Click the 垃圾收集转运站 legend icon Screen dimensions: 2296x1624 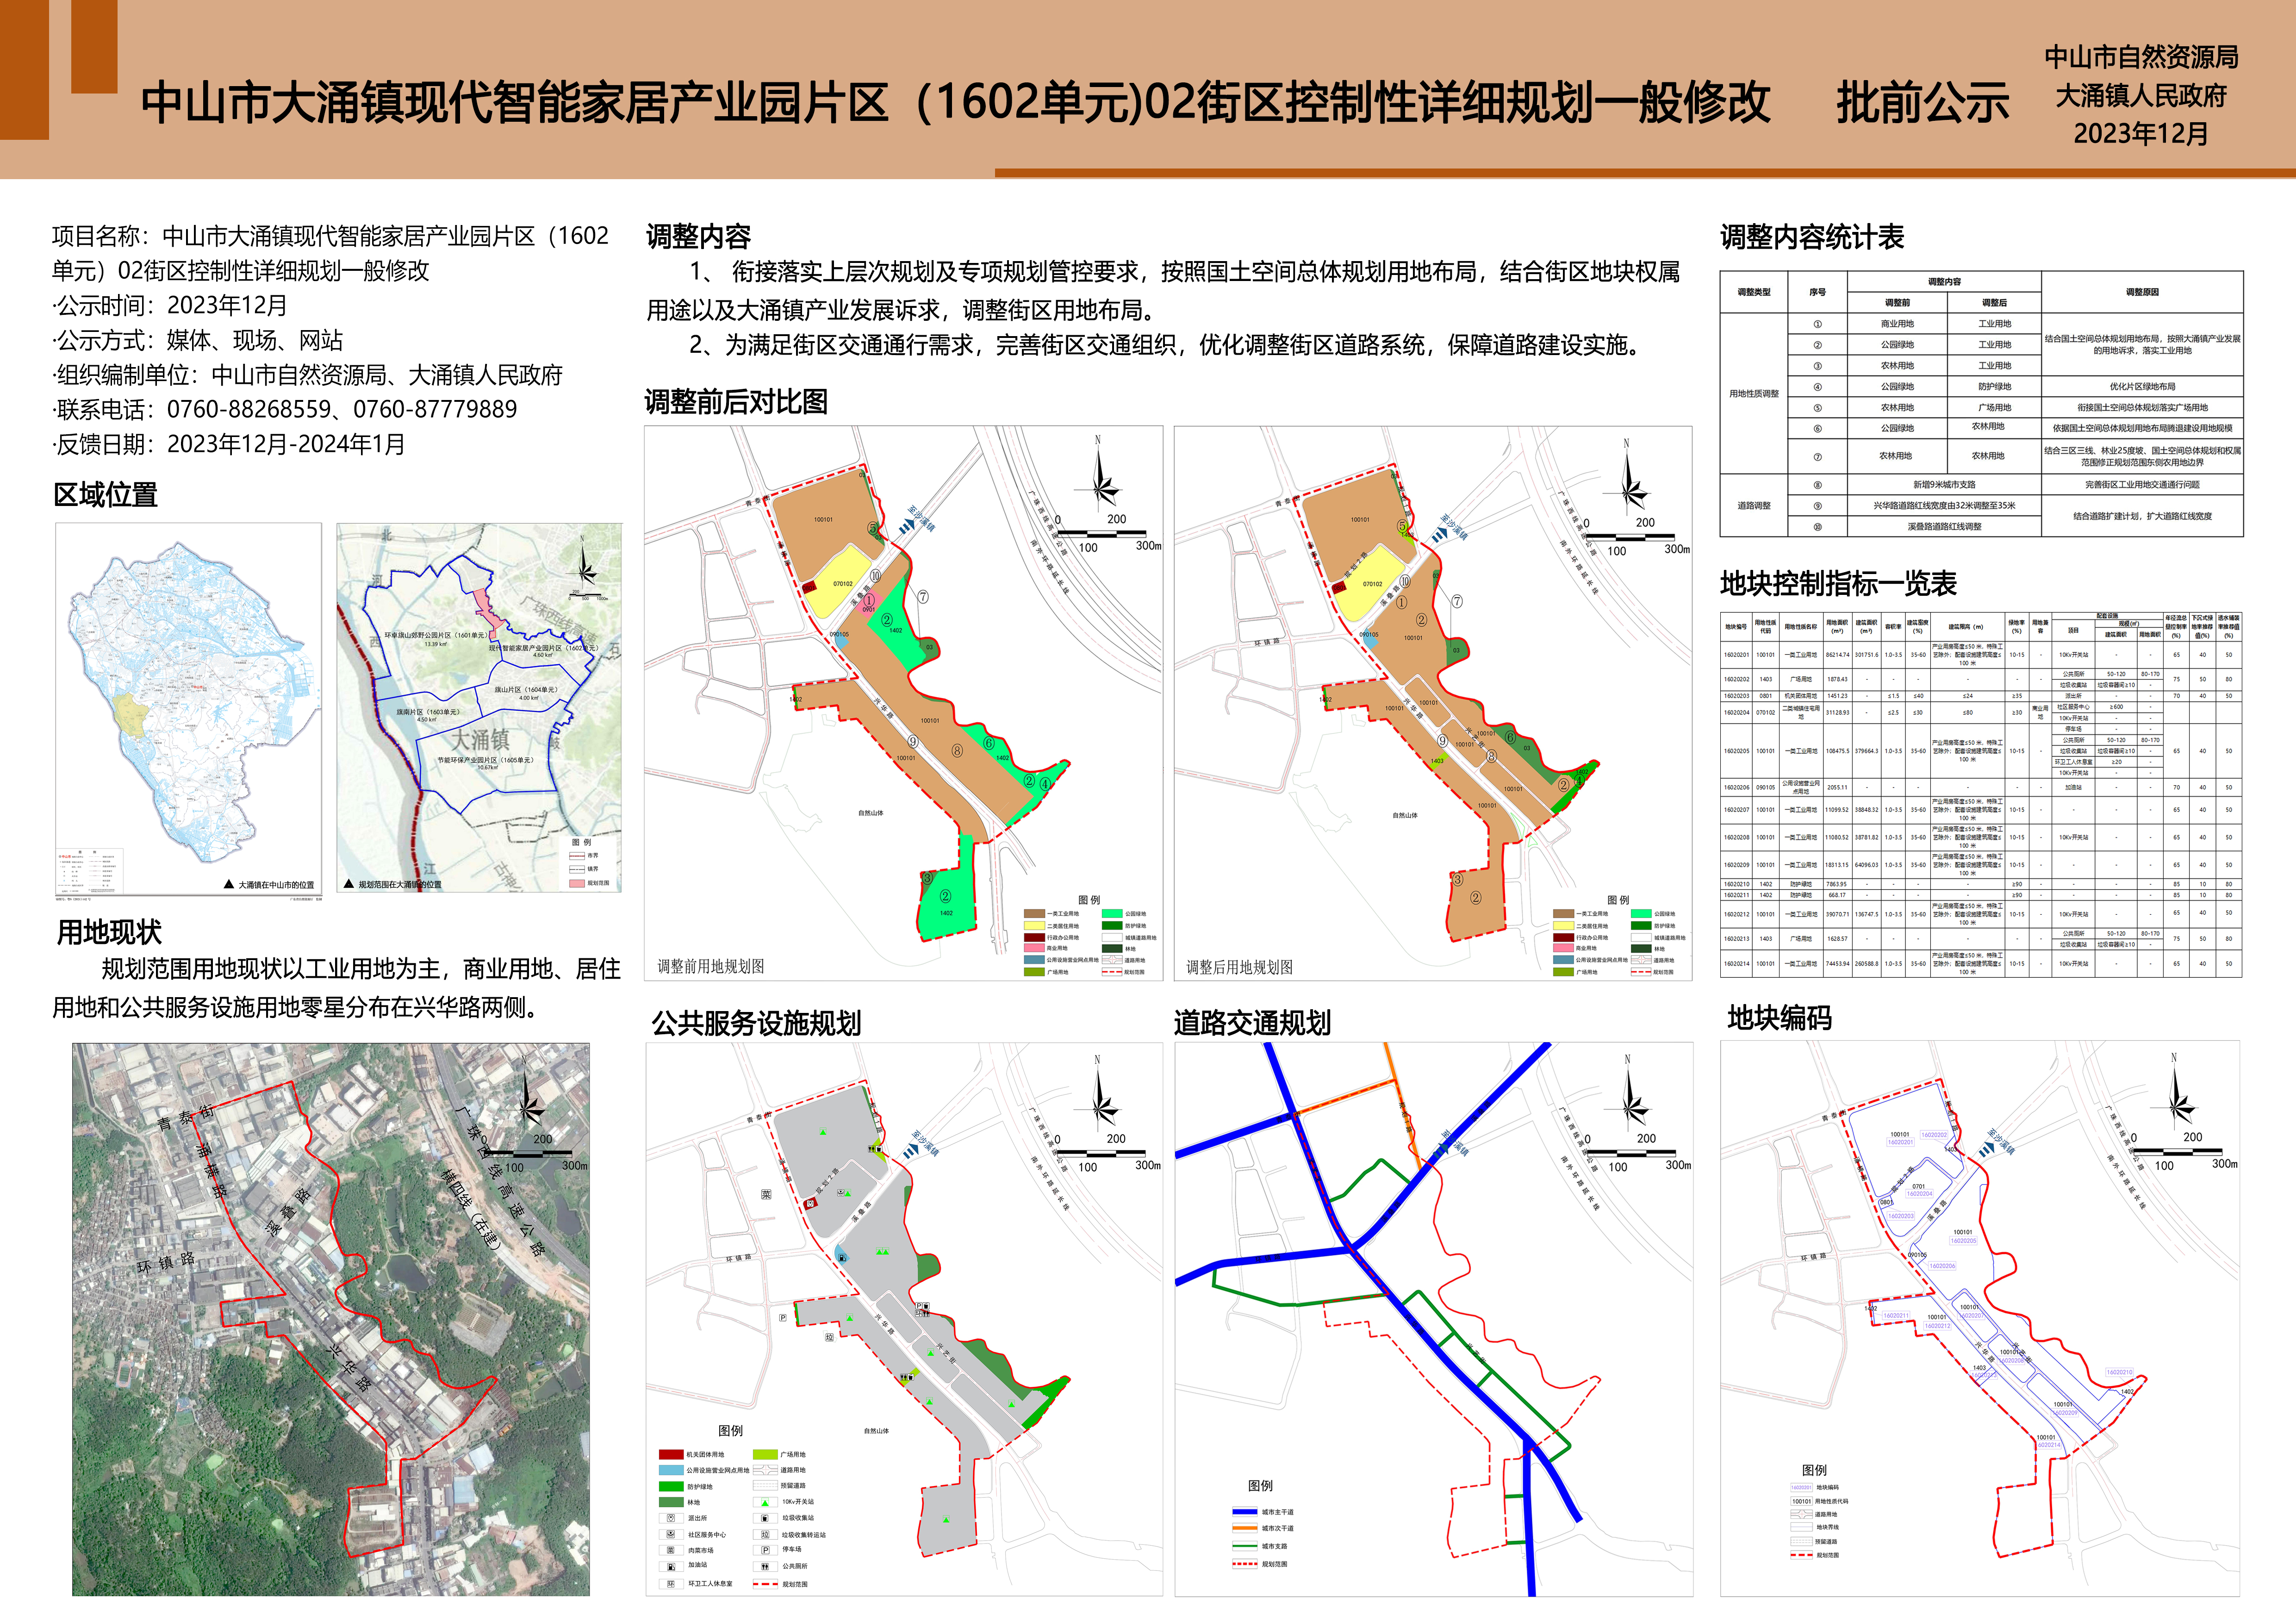click(x=765, y=1534)
